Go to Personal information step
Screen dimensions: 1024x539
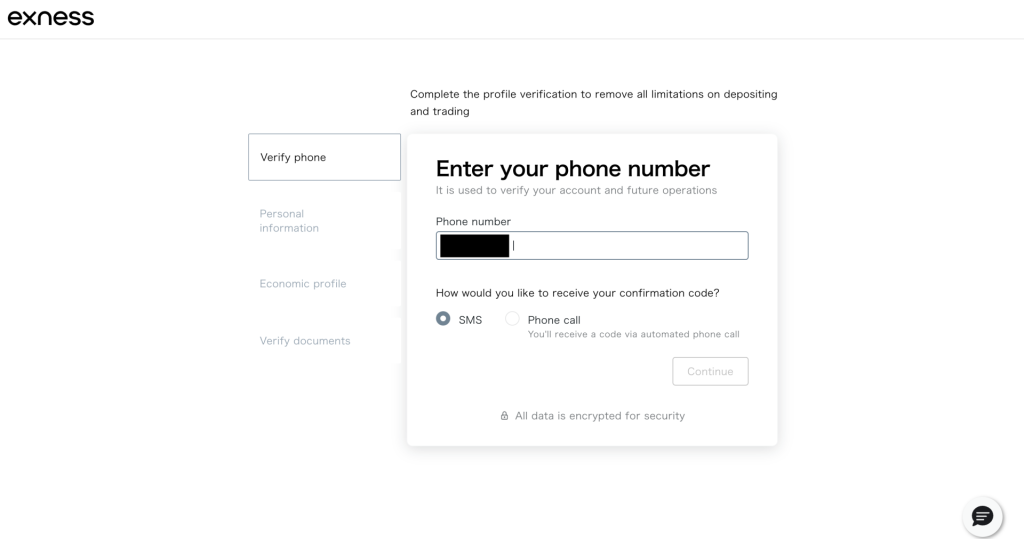click(x=289, y=221)
